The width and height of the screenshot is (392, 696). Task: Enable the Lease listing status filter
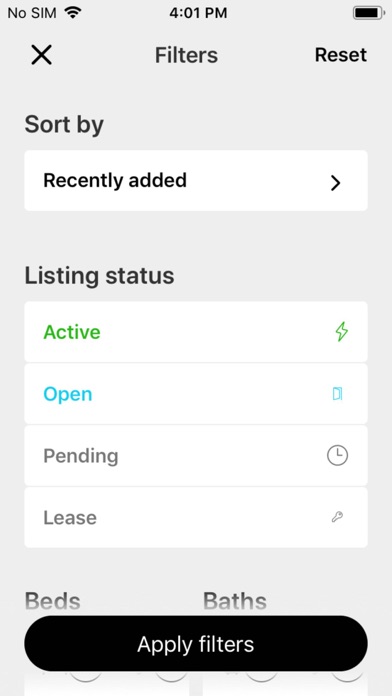[196, 517]
